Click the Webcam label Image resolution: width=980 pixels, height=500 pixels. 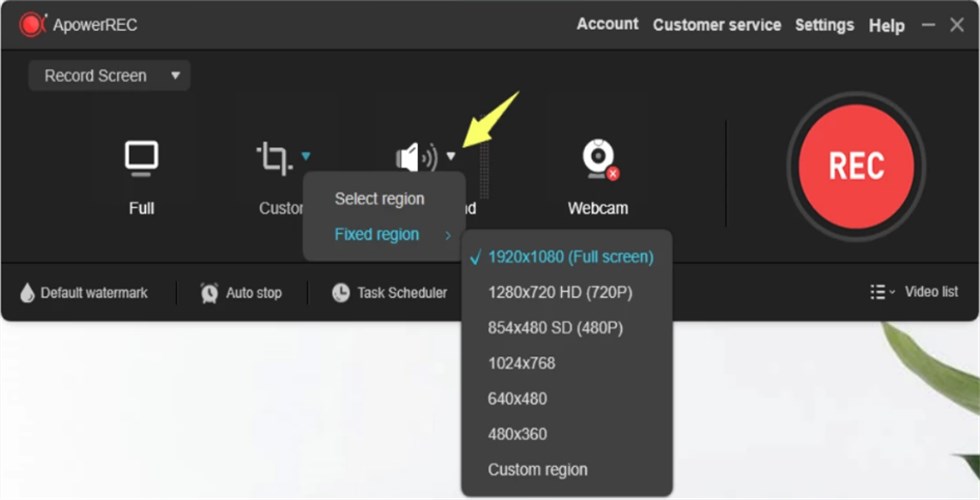point(598,208)
